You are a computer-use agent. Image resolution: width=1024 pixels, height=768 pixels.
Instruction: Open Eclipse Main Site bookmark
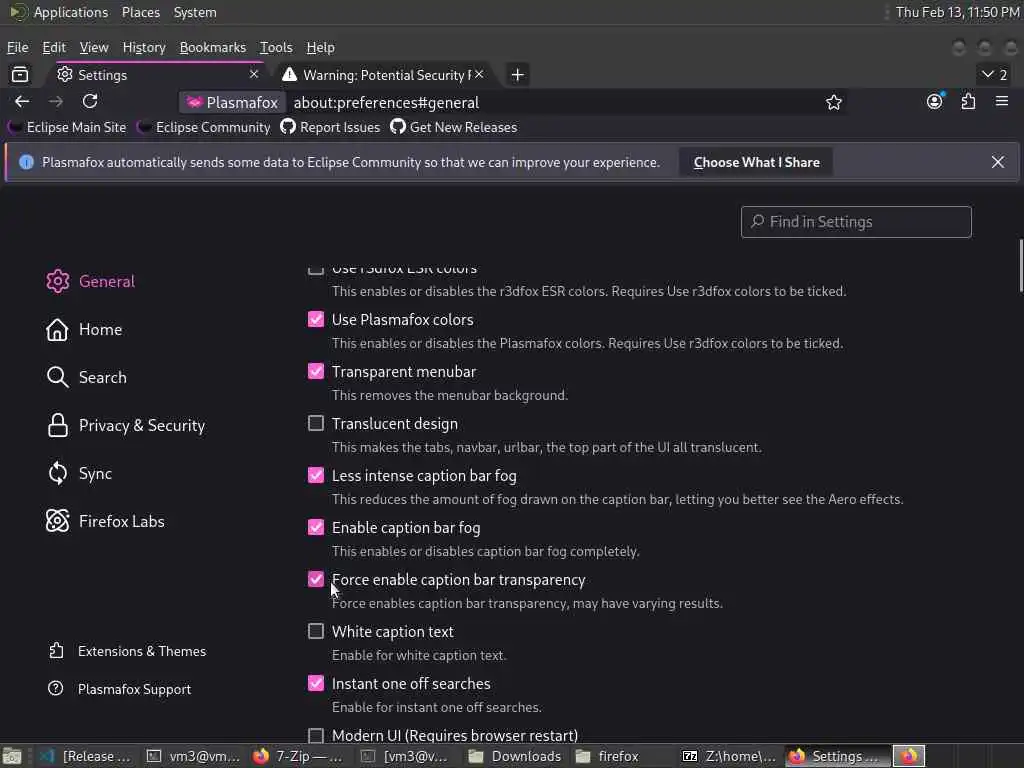(x=67, y=127)
